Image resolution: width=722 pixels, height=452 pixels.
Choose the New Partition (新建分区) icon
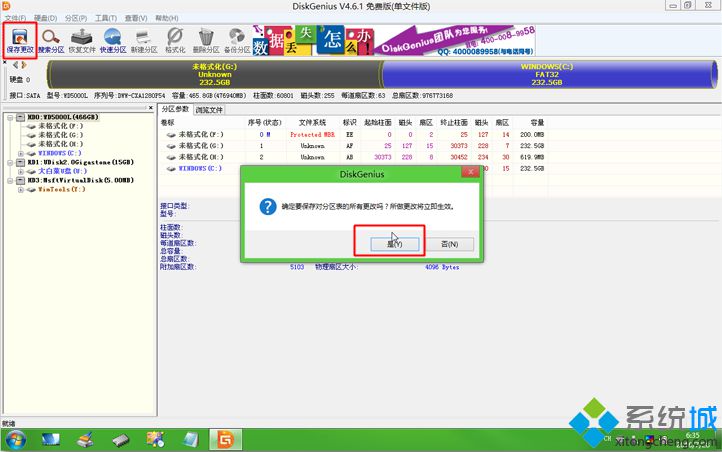coord(144,41)
